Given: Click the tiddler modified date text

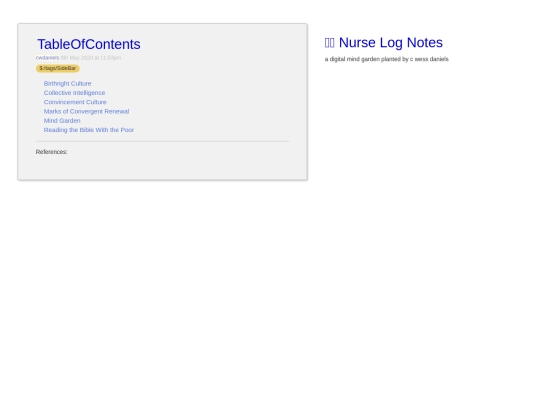Looking at the screenshot, I should [91, 58].
